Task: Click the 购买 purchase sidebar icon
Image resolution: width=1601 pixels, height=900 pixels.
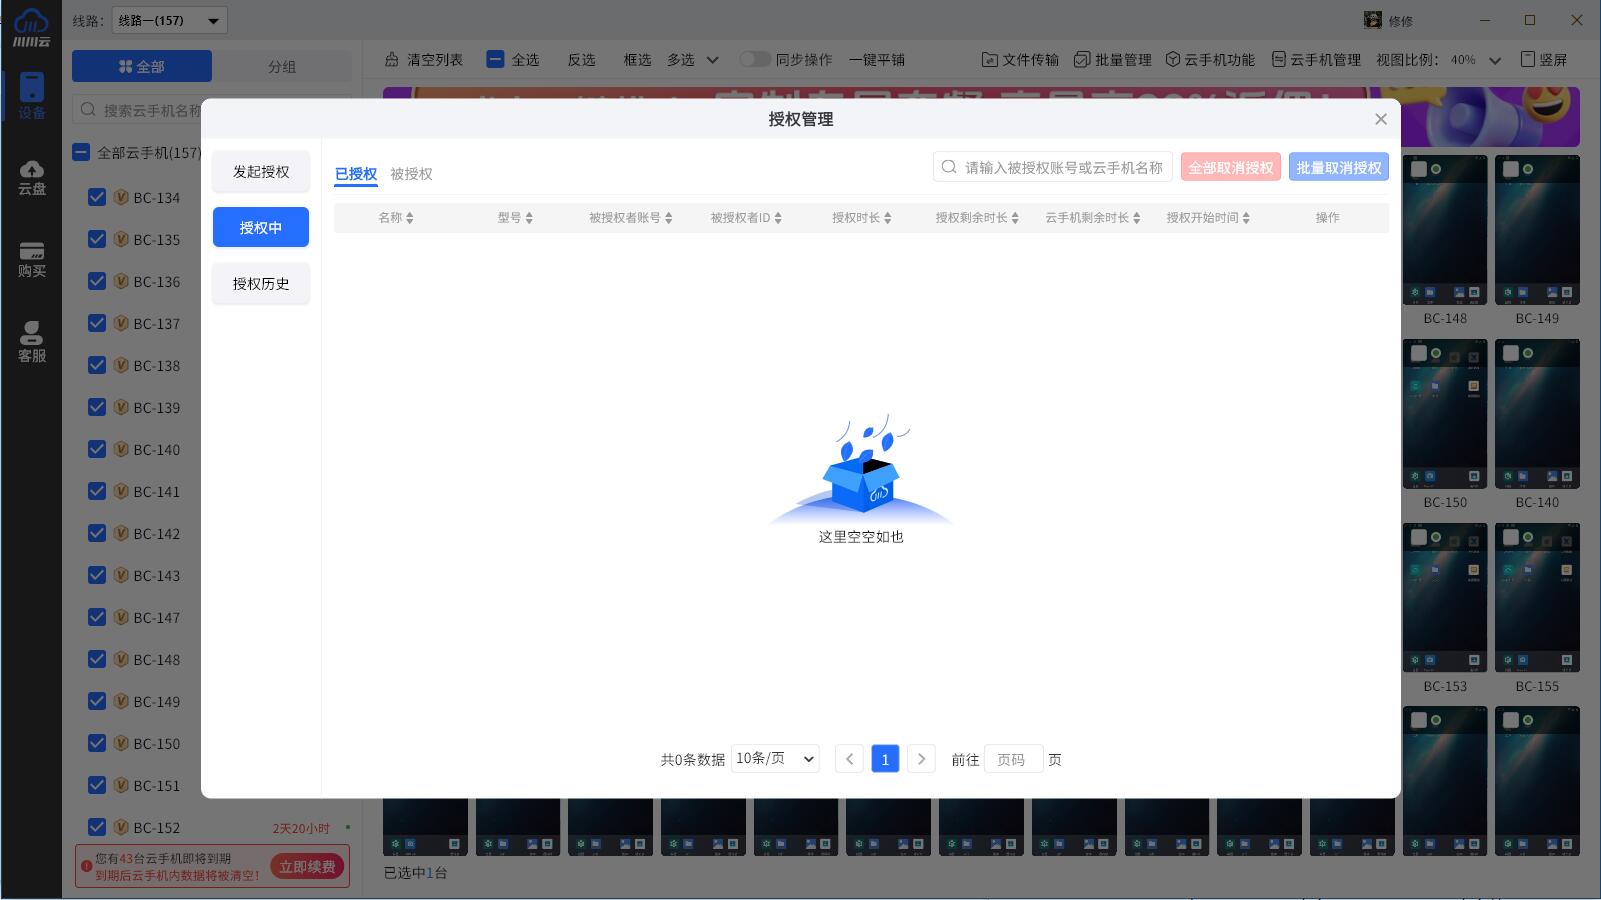Action: 31,259
